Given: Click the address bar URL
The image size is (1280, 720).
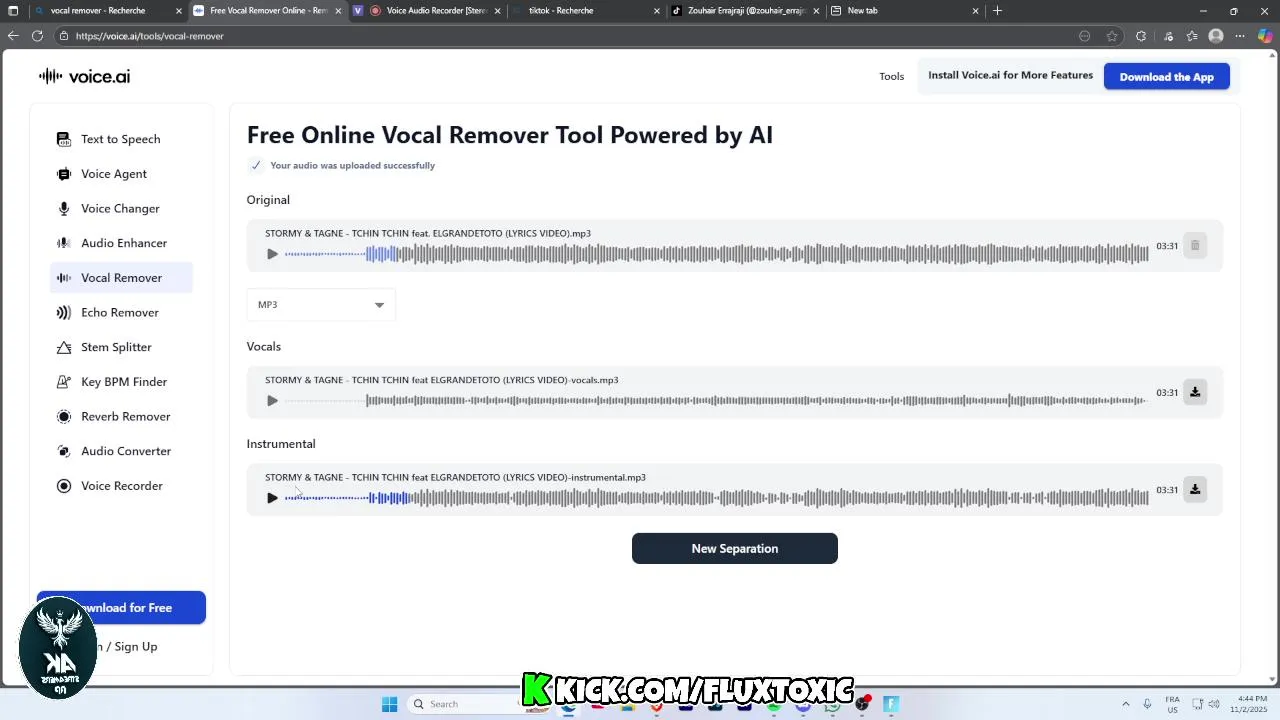Looking at the screenshot, I should point(149,36).
